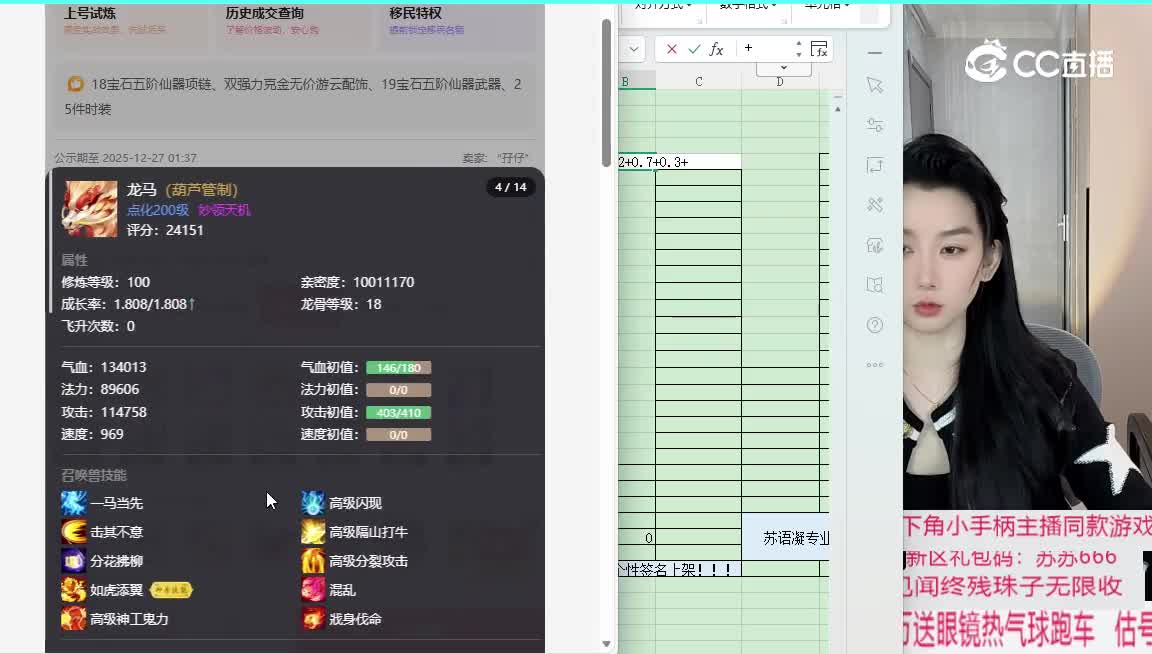Image resolution: width=1152 pixels, height=654 pixels.
Task: Click the 成长率: 1.808/1.808 value
Action: pos(127,303)
